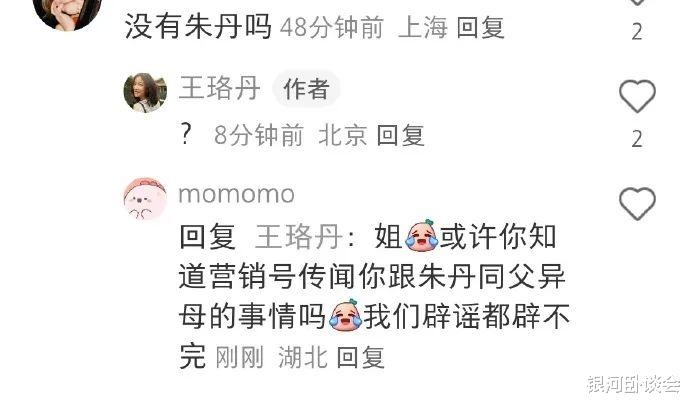The image size is (690, 405).
Task: Reply to the 没有朱丹吗 comment
Action: coord(481,27)
